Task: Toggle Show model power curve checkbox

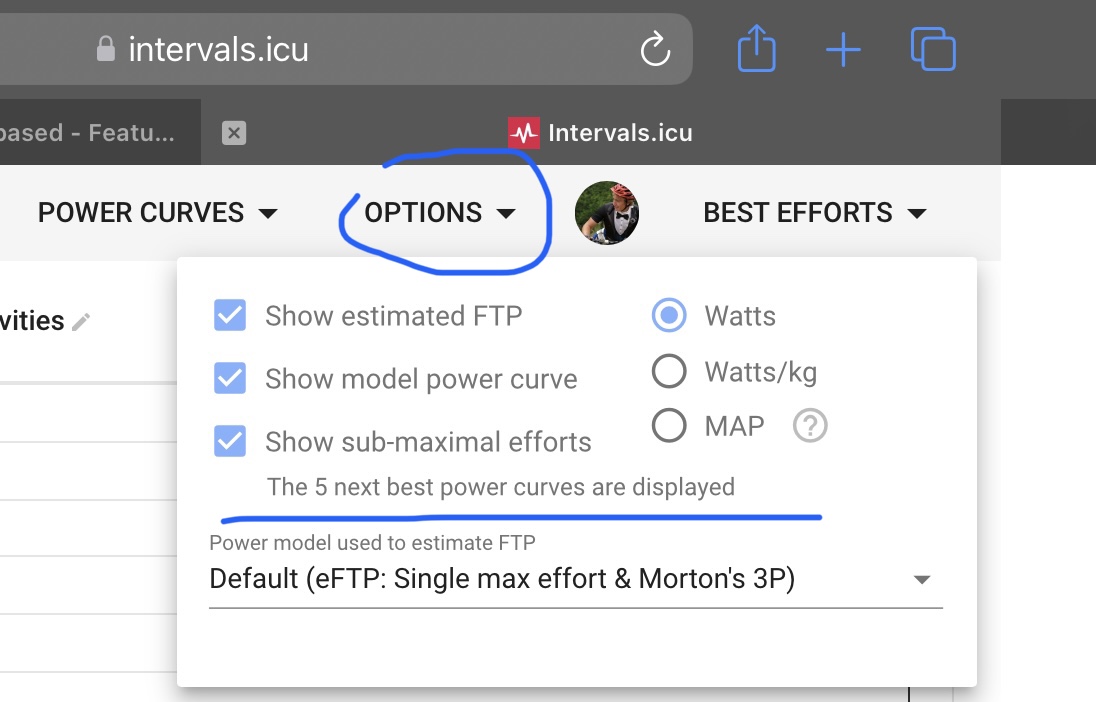Action: pos(230,378)
